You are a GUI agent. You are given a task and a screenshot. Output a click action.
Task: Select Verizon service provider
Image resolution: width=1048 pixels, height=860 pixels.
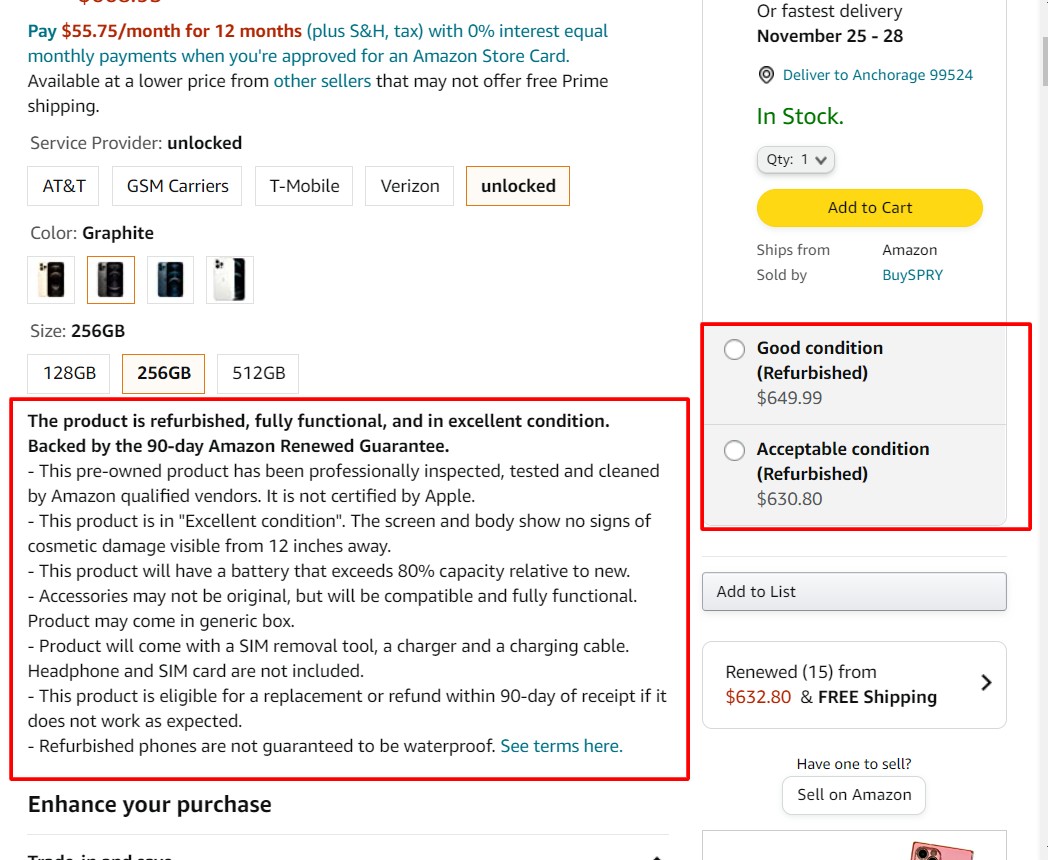click(410, 186)
